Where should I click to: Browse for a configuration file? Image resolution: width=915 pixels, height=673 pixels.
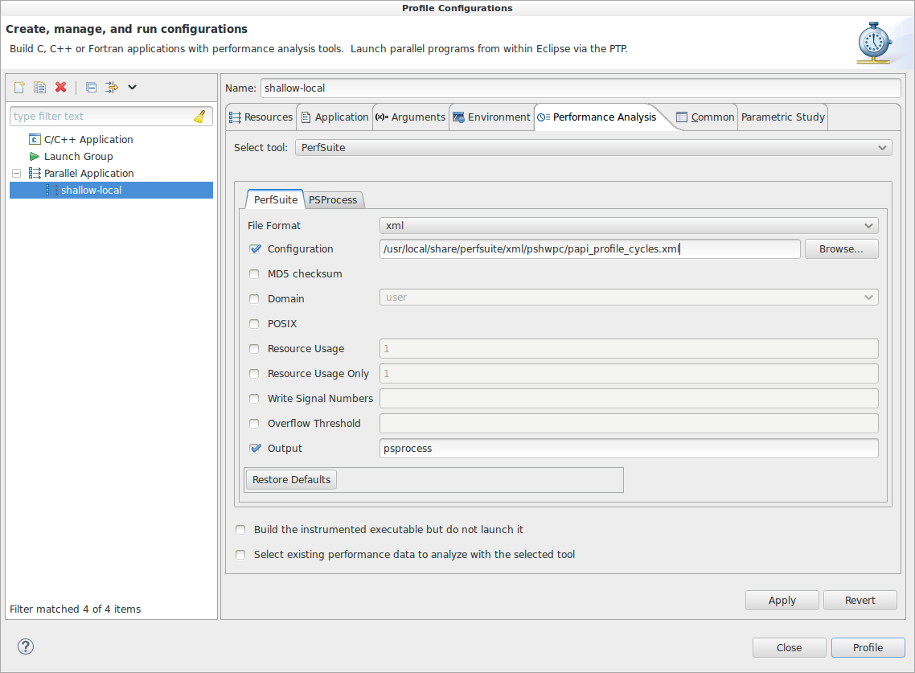pyautogui.click(x=841, y=249)
